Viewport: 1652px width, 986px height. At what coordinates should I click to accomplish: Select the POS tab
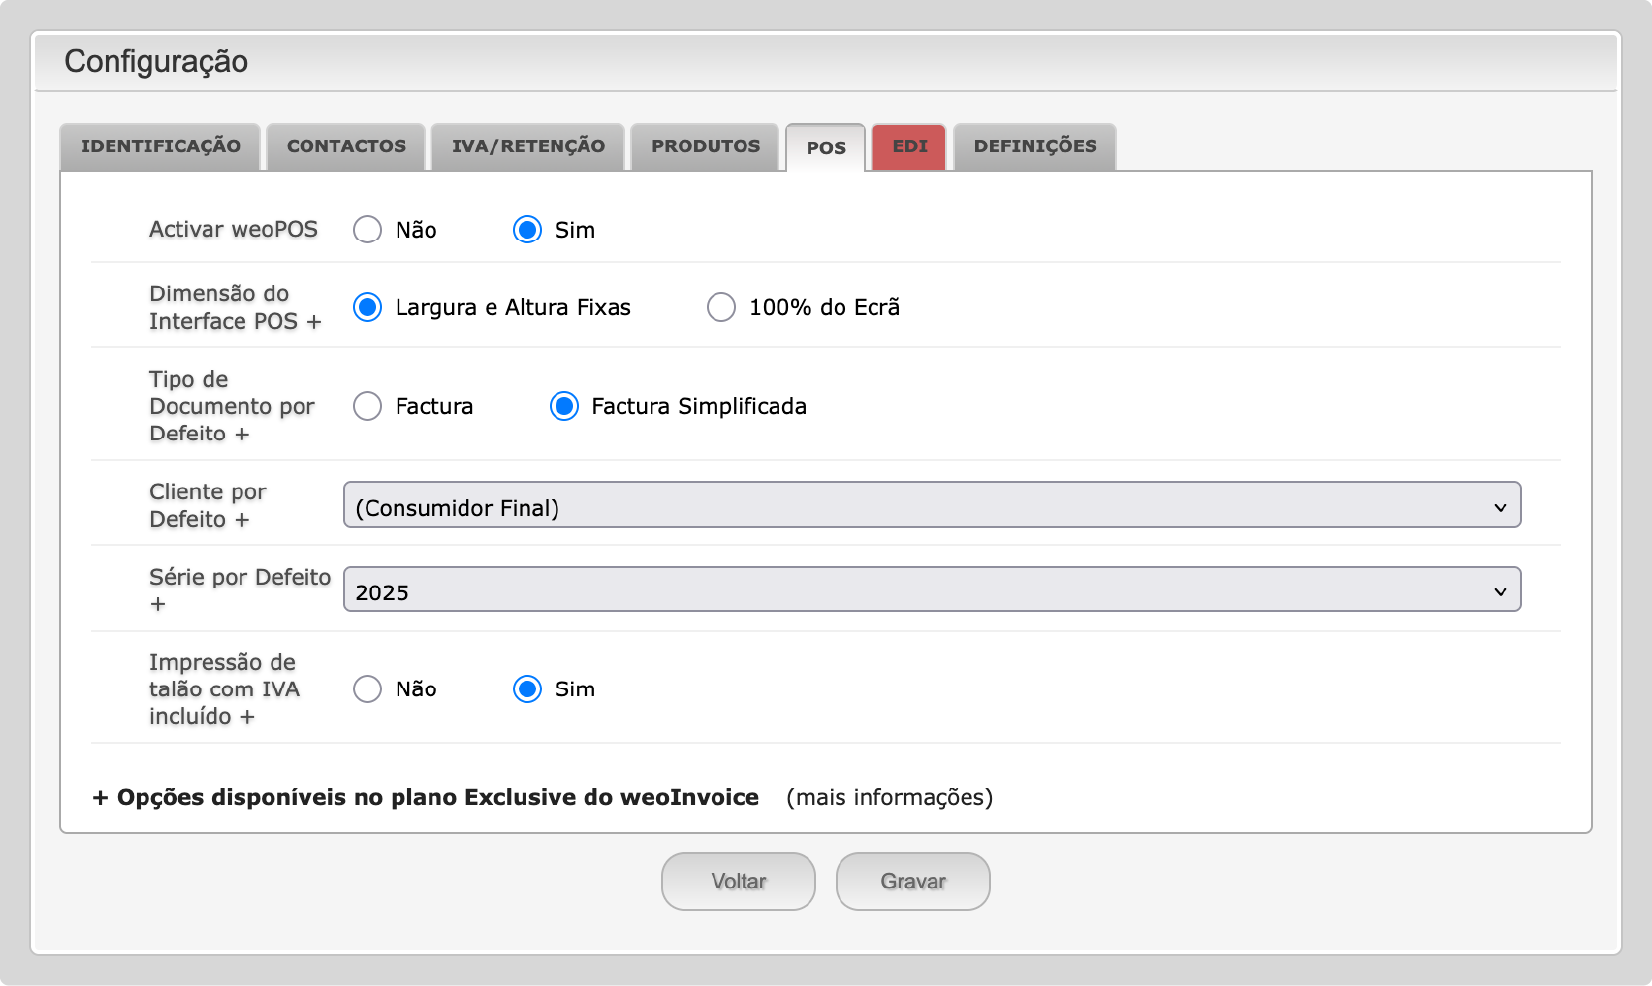click(x=826, y=148)
